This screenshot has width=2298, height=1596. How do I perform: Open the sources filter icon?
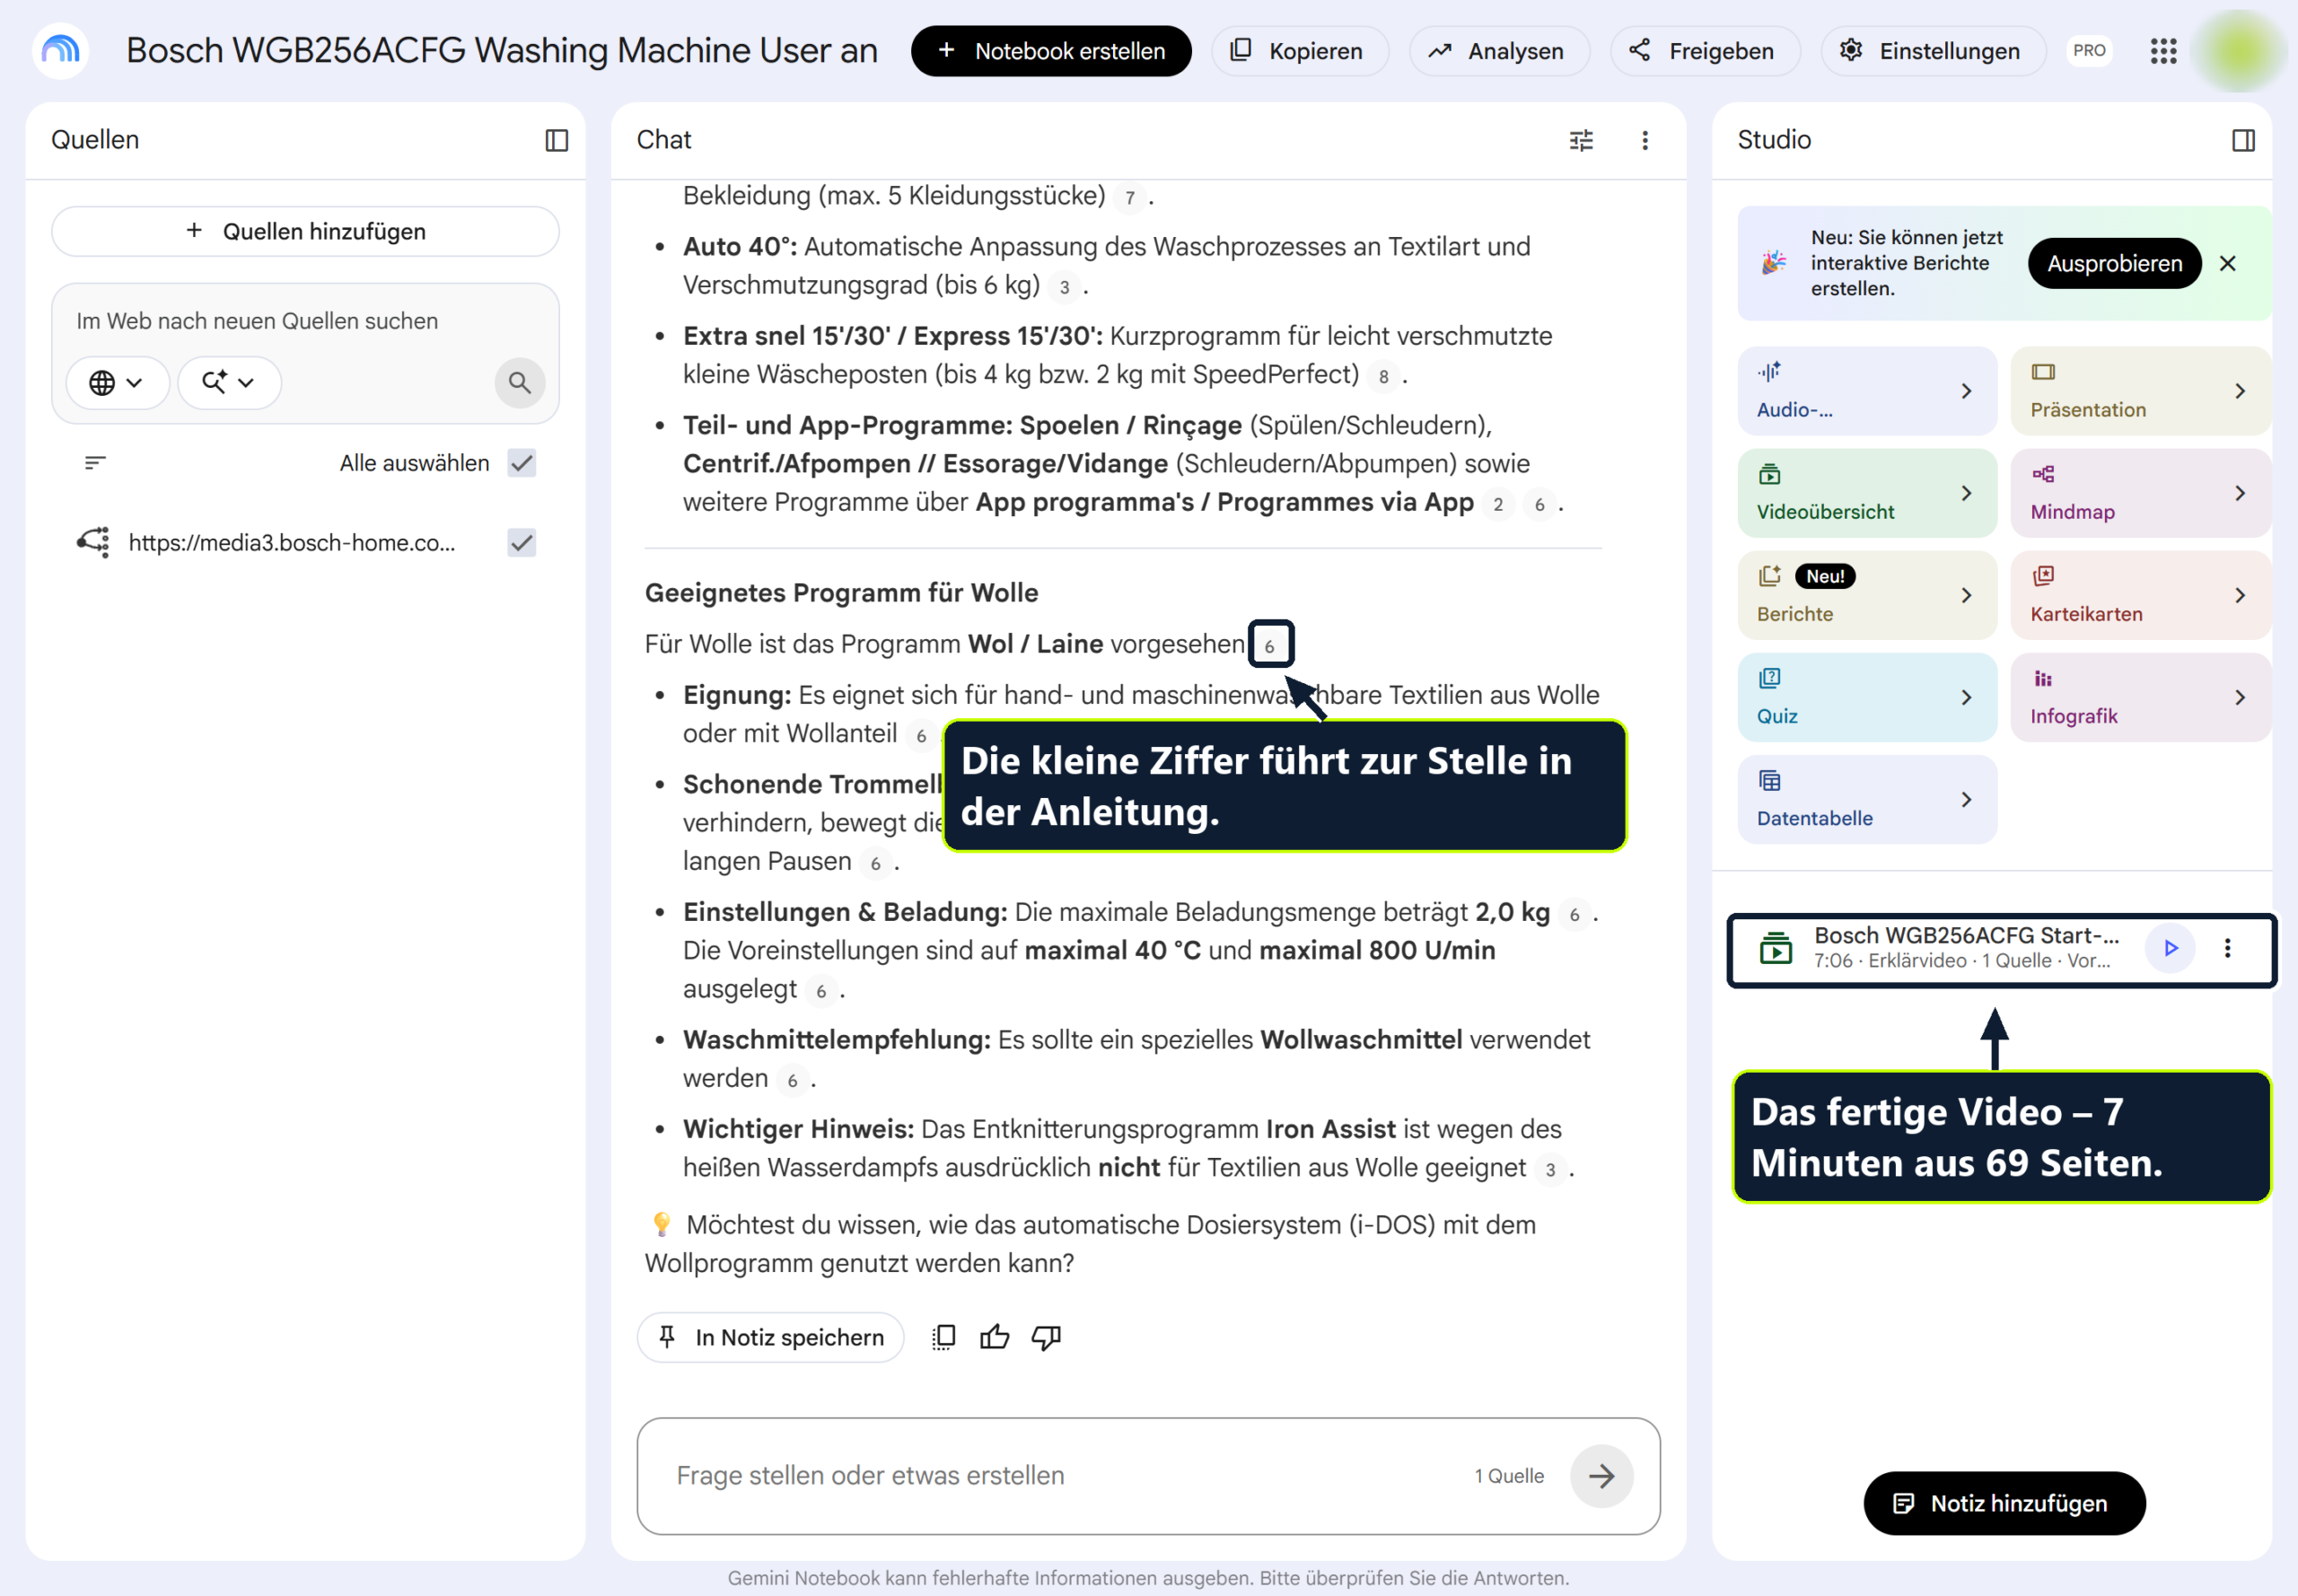tap(95, 462)
